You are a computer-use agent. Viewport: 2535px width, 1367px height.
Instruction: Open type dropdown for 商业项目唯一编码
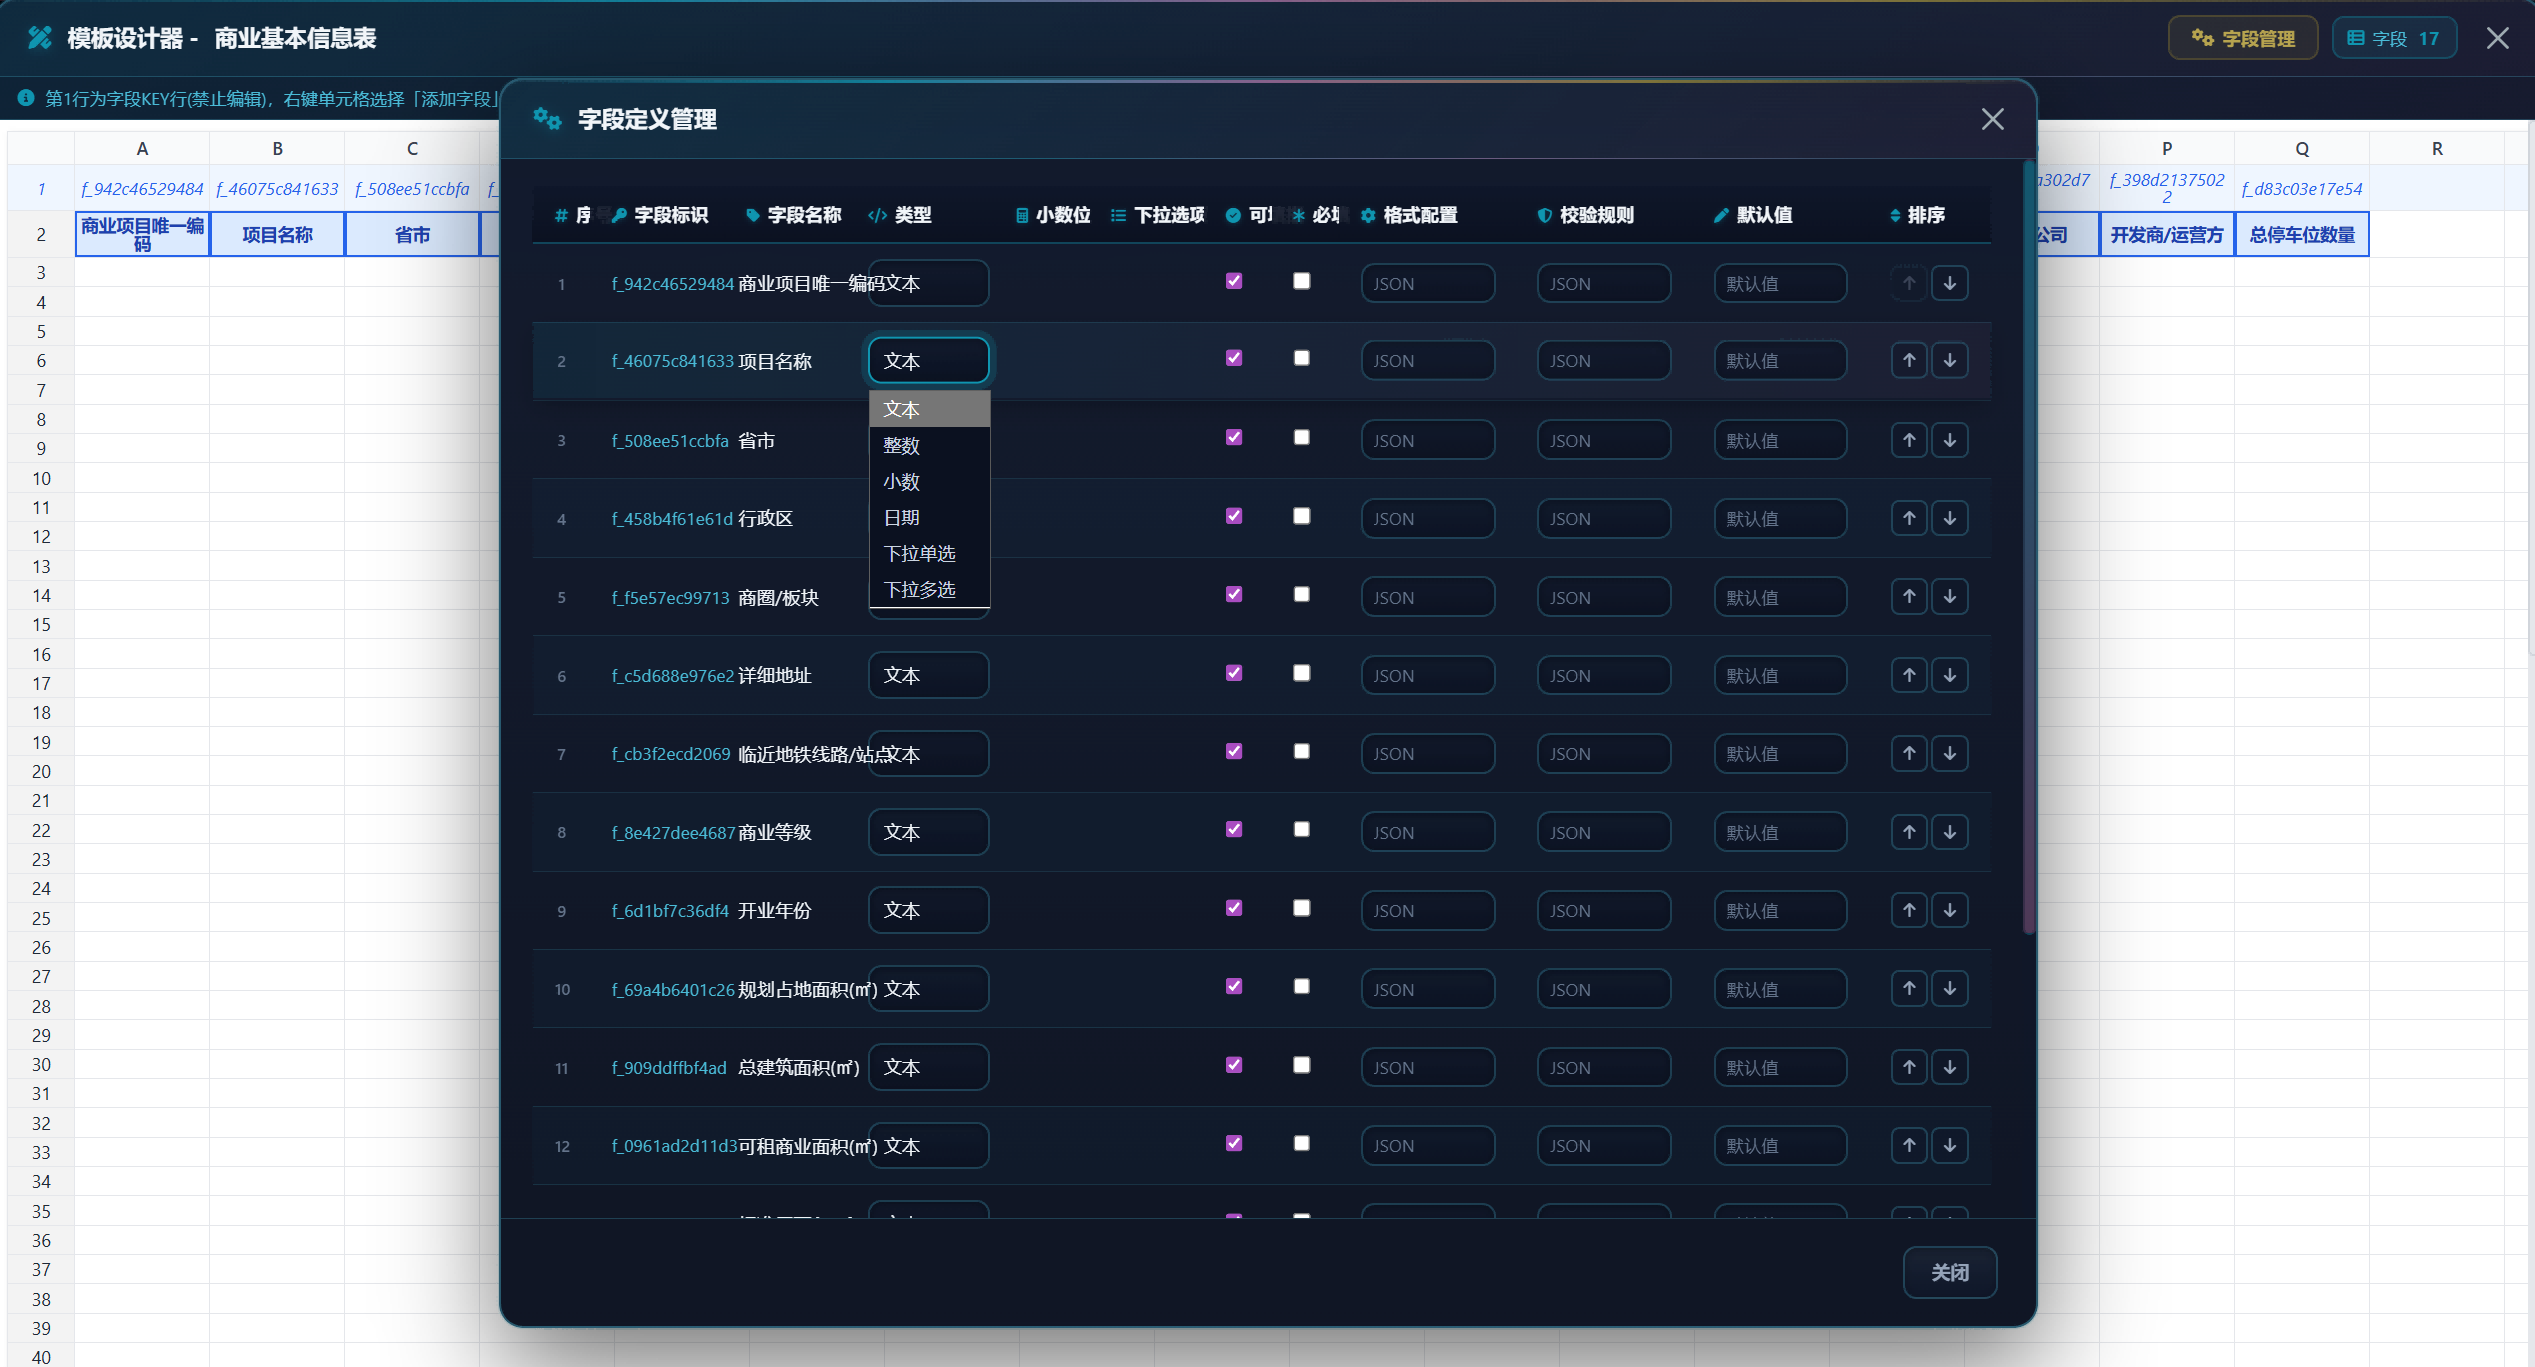928,283
